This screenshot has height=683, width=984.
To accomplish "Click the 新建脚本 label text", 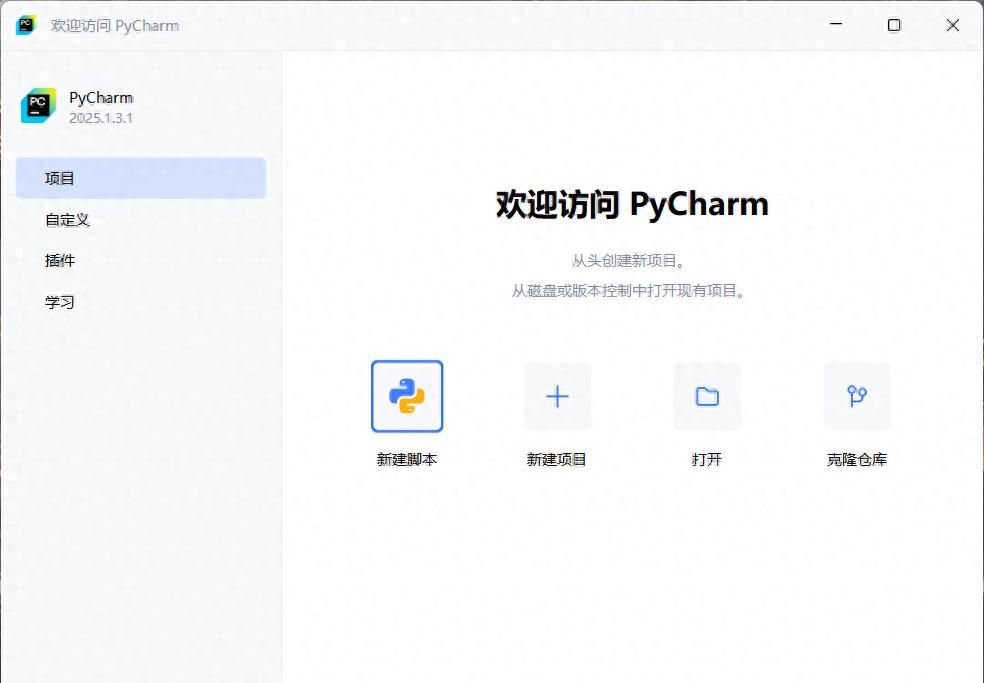I will click(407, 459).
